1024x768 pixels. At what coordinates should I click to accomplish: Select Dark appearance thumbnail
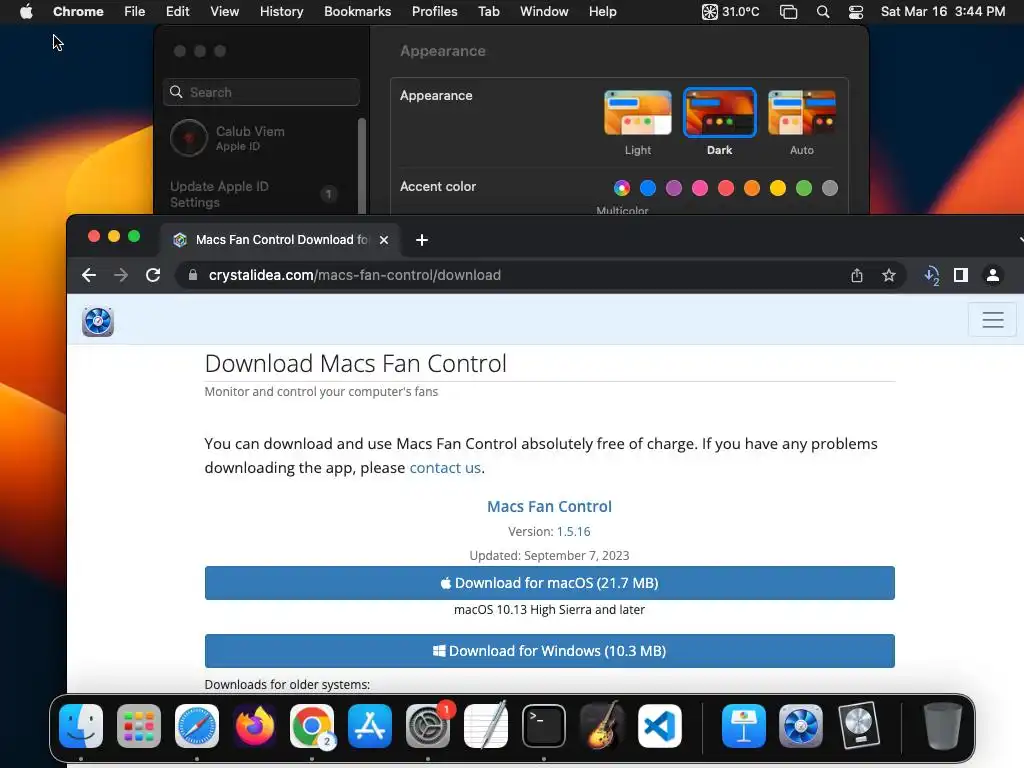point(720,113)
